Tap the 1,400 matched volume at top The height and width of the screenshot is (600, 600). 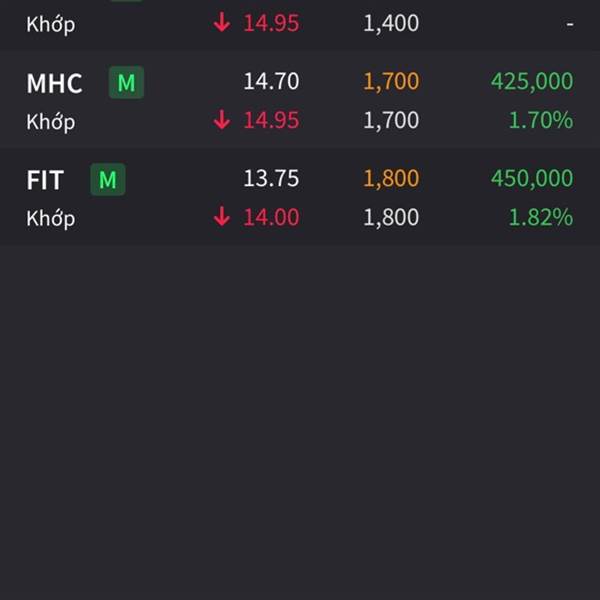click(x=391, y=23)
